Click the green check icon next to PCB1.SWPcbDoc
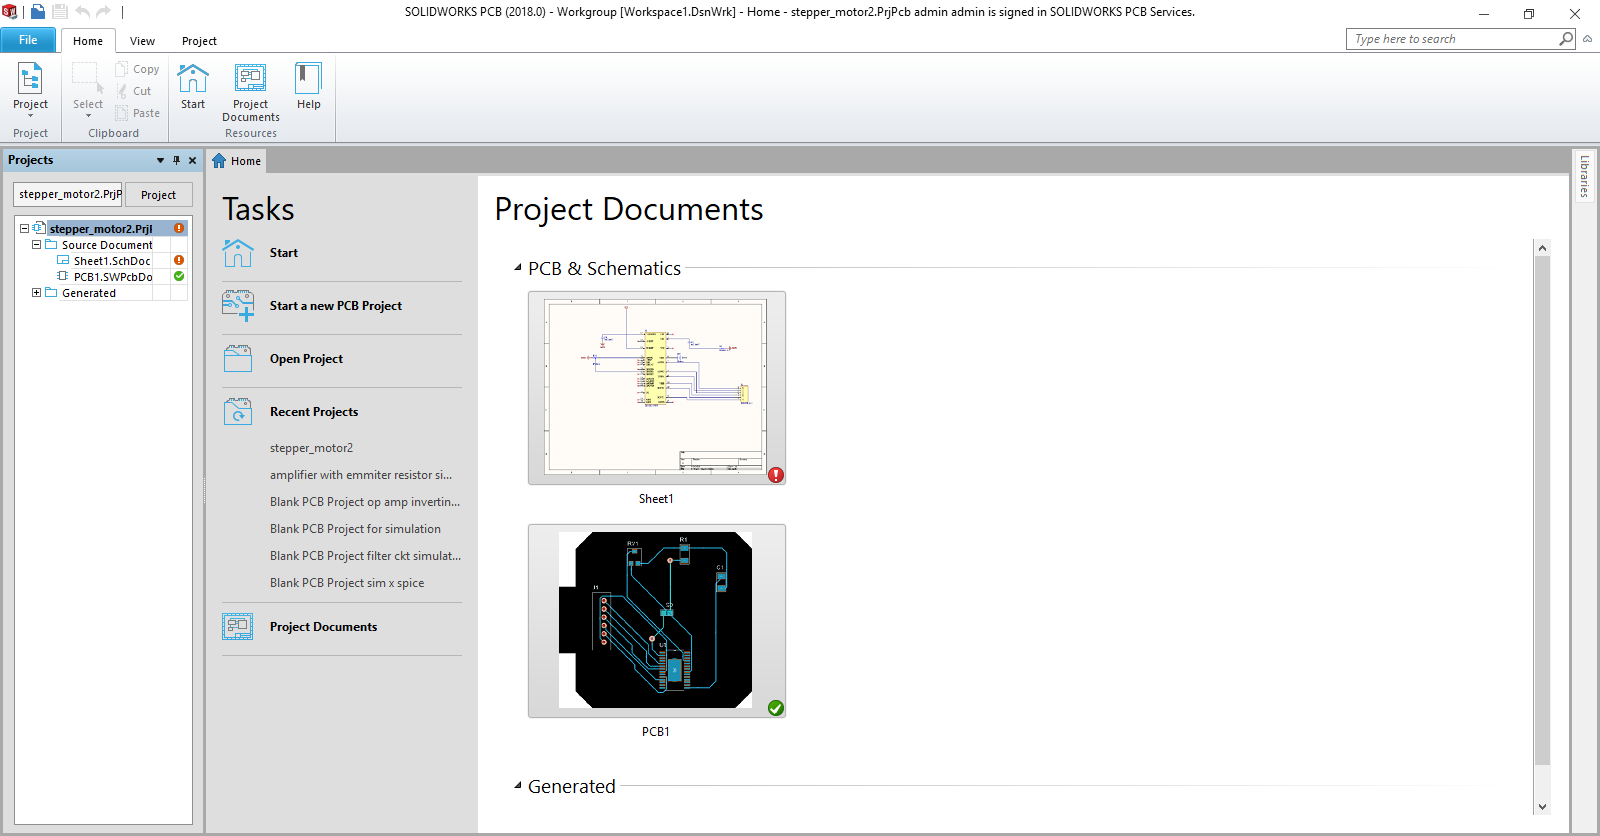Image resolution: width=1600 pixels, height=836 pixels. click(x=179, y=277)
